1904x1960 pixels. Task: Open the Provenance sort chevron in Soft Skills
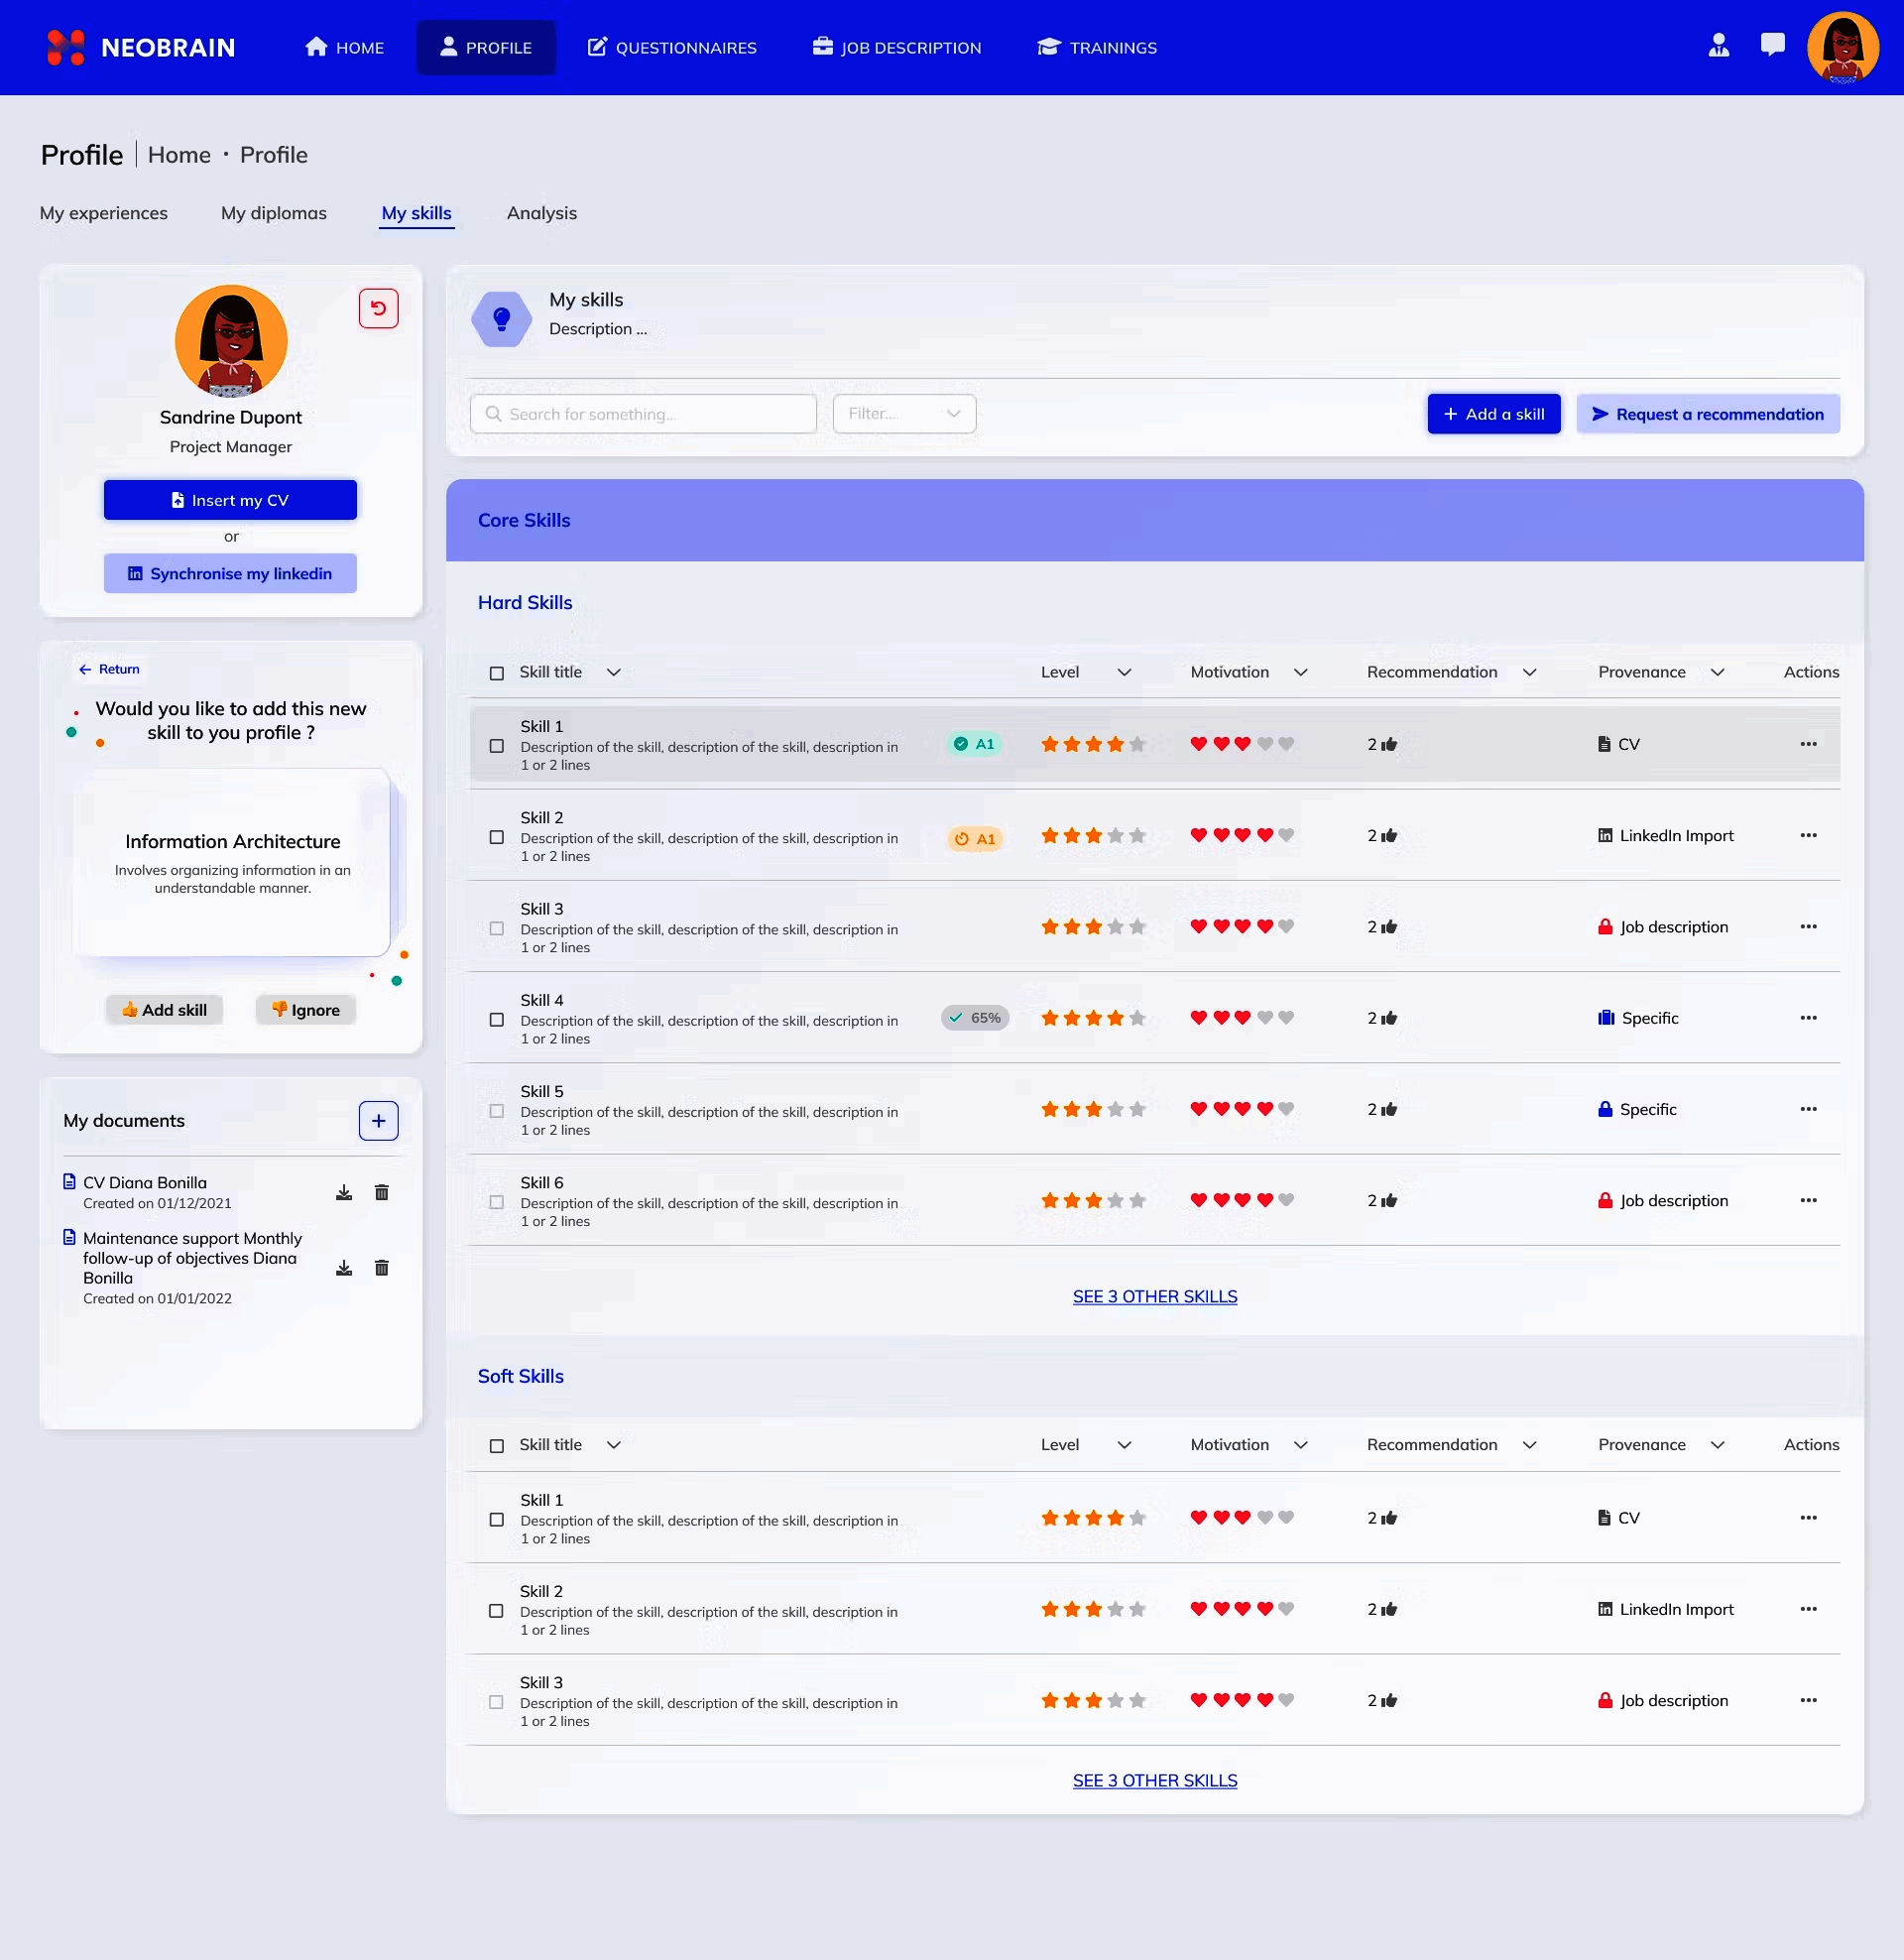coord(1718,1444)
